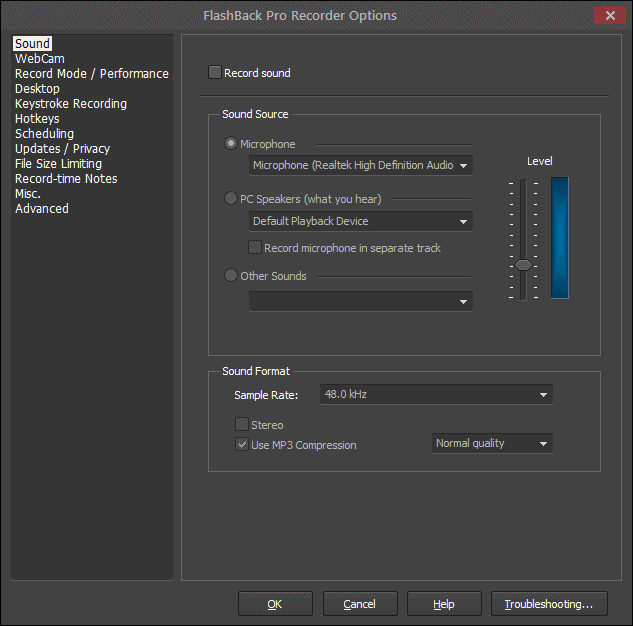The image size is (633, 626).
Task: Toggle the Stereo checkbox
Action: (242, 424)
